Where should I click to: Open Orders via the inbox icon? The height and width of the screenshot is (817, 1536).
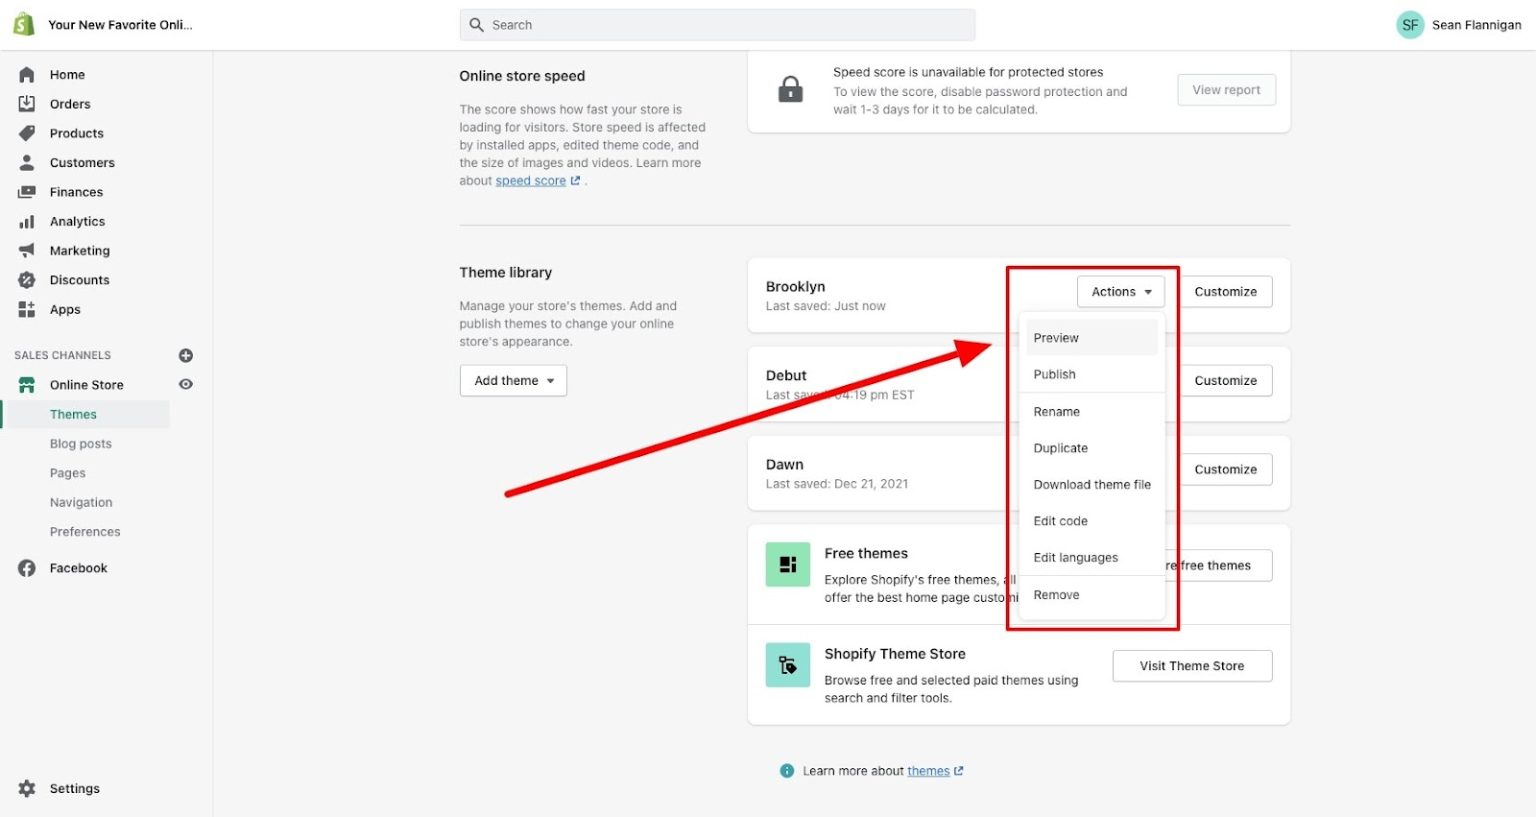click(27, 104)
